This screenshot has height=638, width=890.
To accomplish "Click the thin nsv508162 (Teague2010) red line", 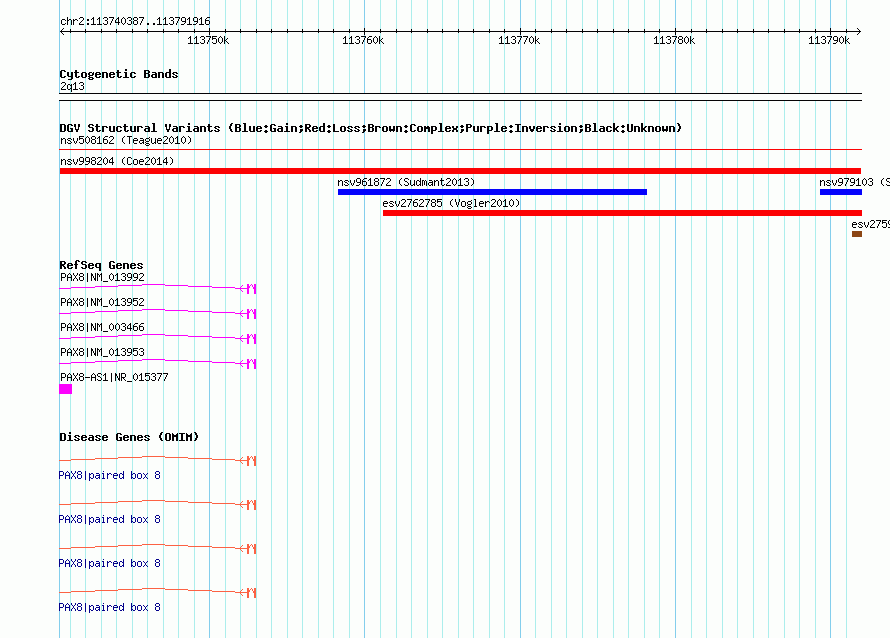I will pyautogui.click(x=460, y=150).
